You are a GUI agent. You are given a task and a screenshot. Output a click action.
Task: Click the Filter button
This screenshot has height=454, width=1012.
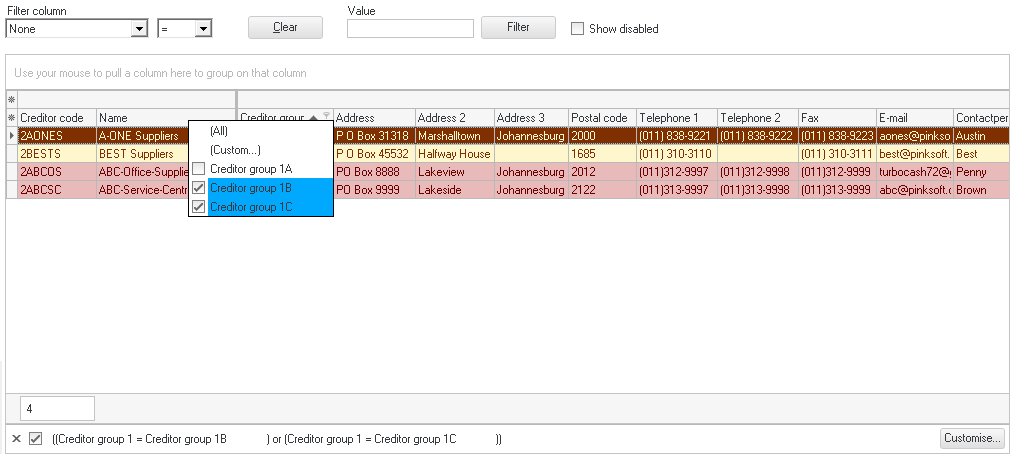518,27
